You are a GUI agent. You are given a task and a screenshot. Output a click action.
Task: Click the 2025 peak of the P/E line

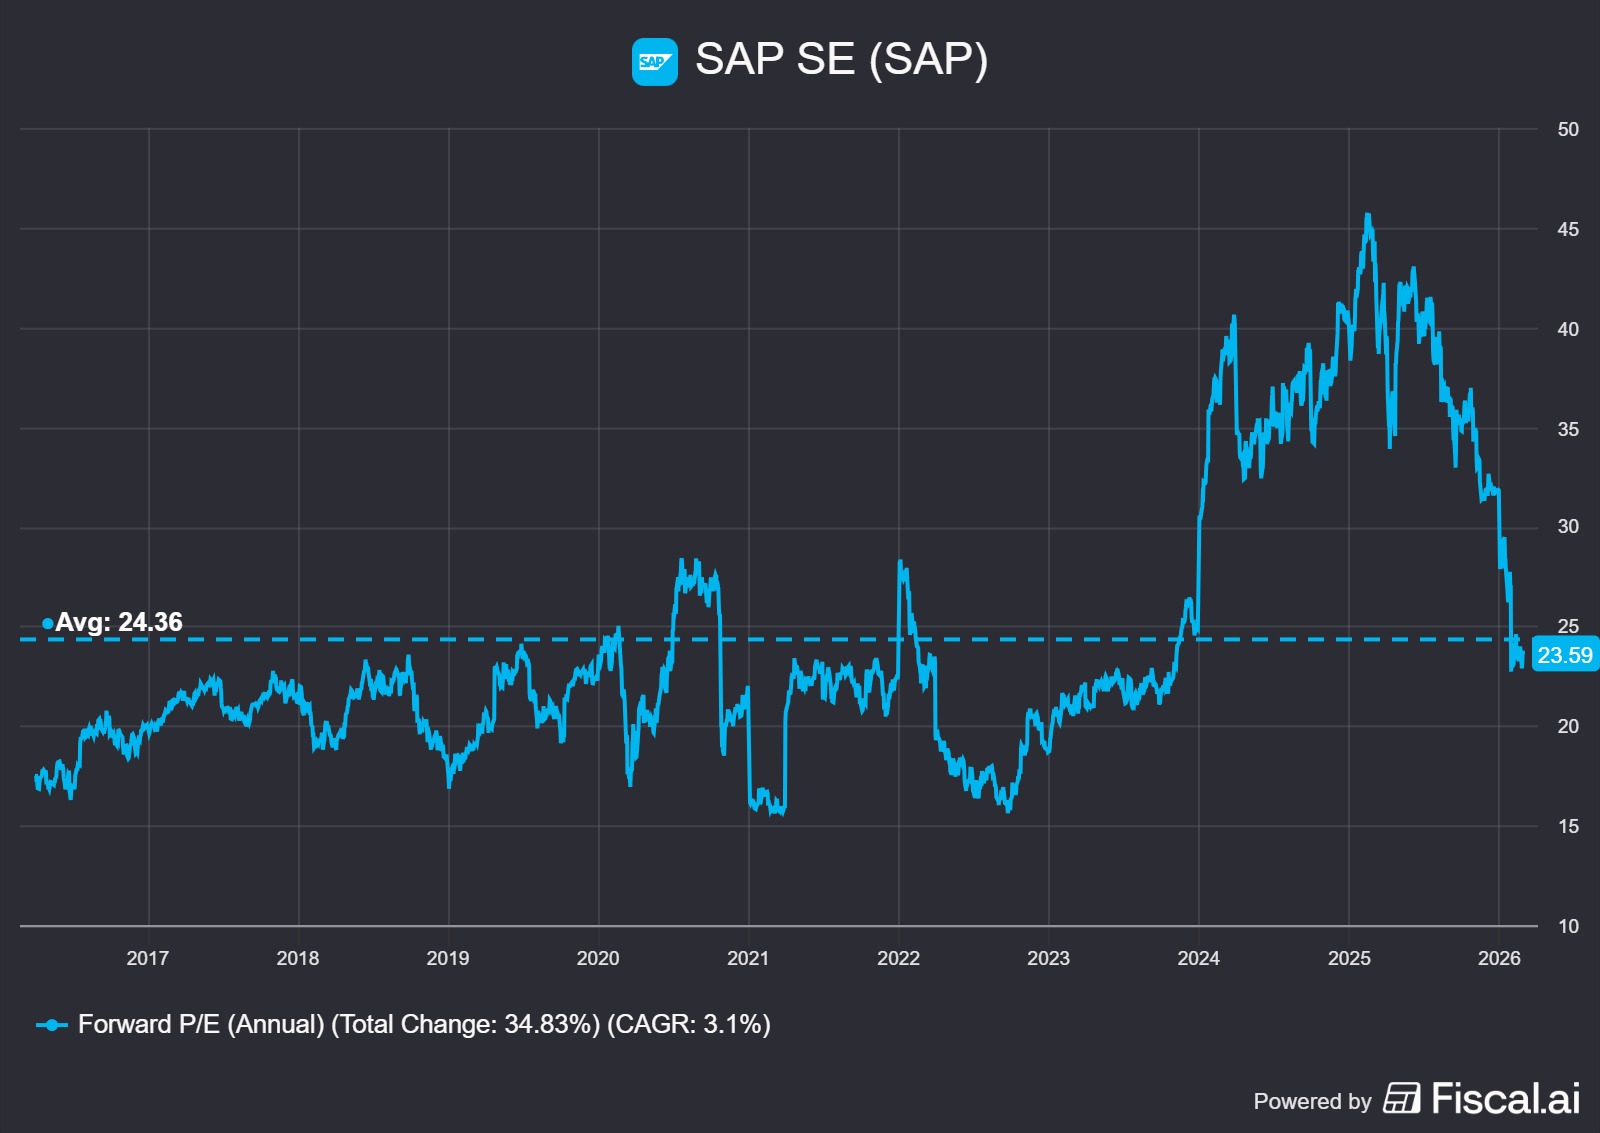(1367, 215)
